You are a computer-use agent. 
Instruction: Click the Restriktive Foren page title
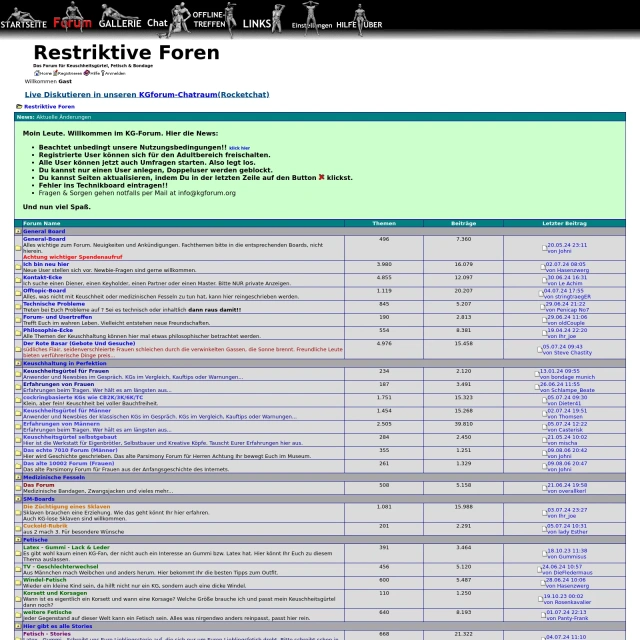point(127,53)
